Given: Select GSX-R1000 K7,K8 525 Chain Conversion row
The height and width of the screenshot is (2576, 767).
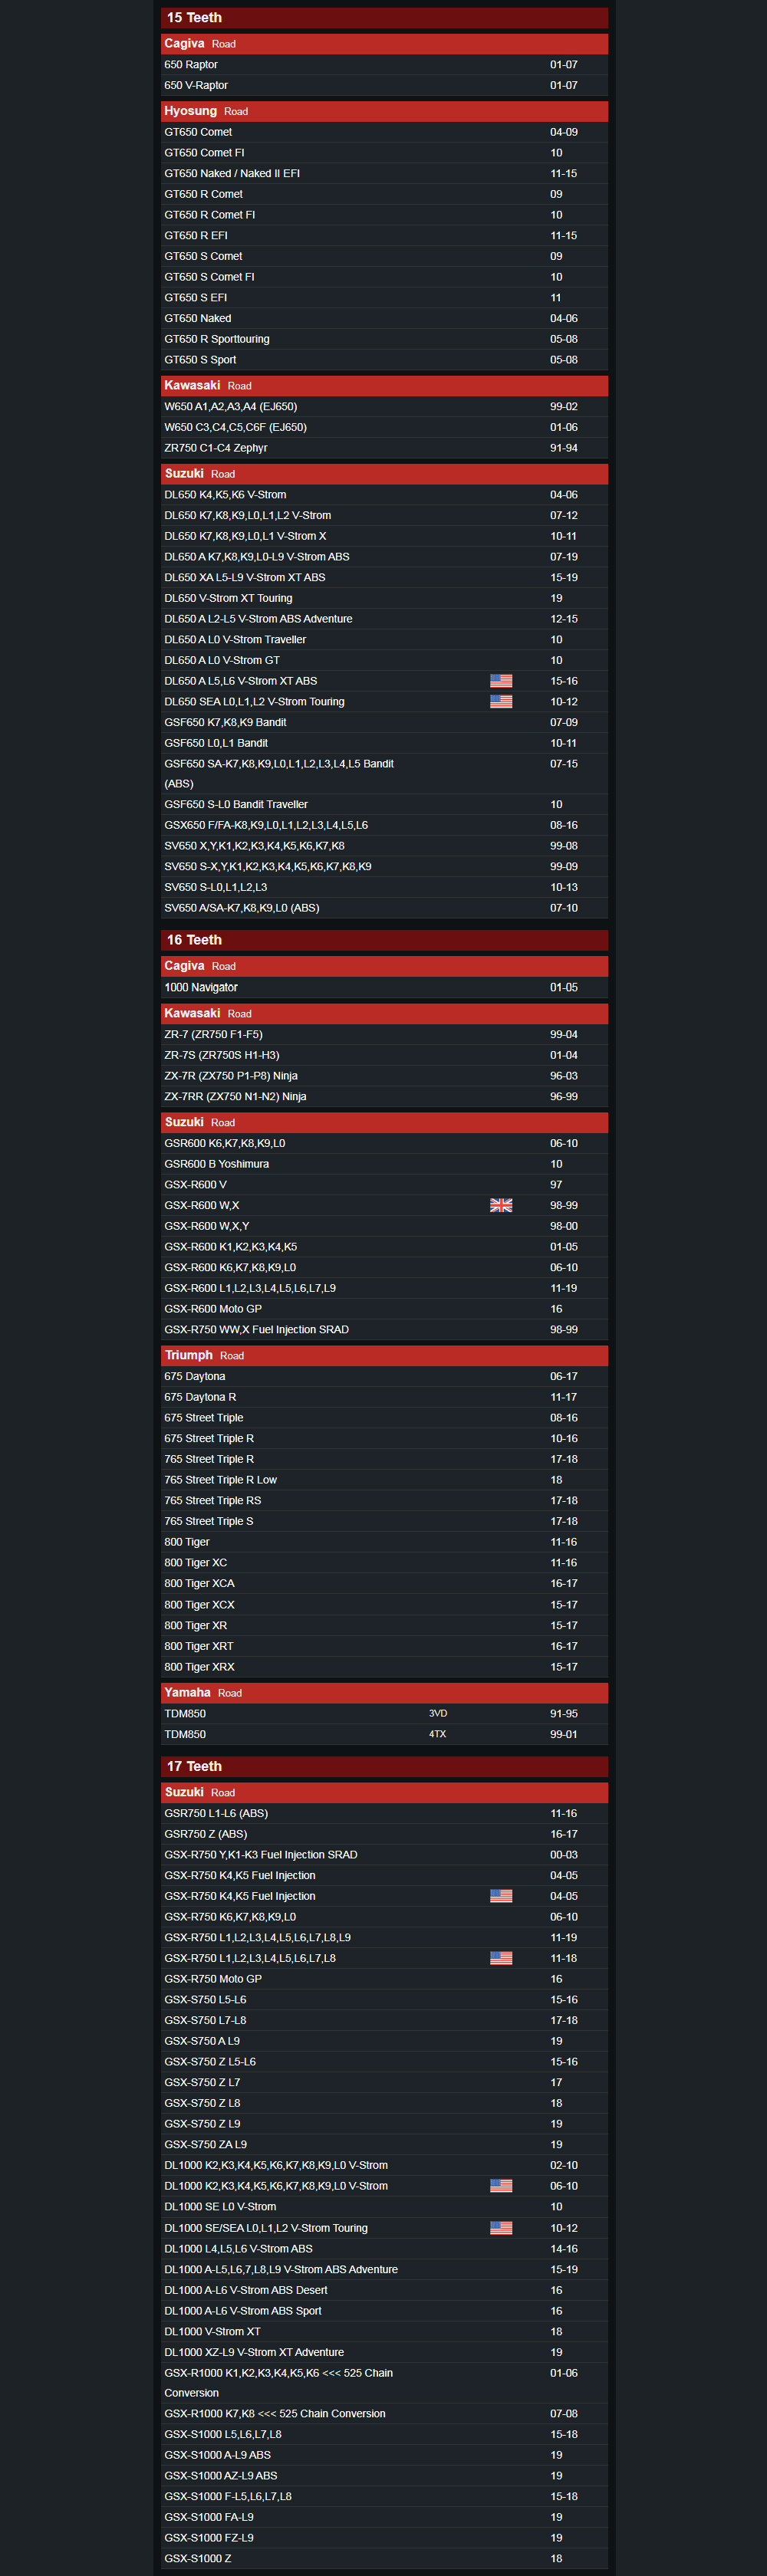Looking at the screenshot, I should tap(384, 2414).
